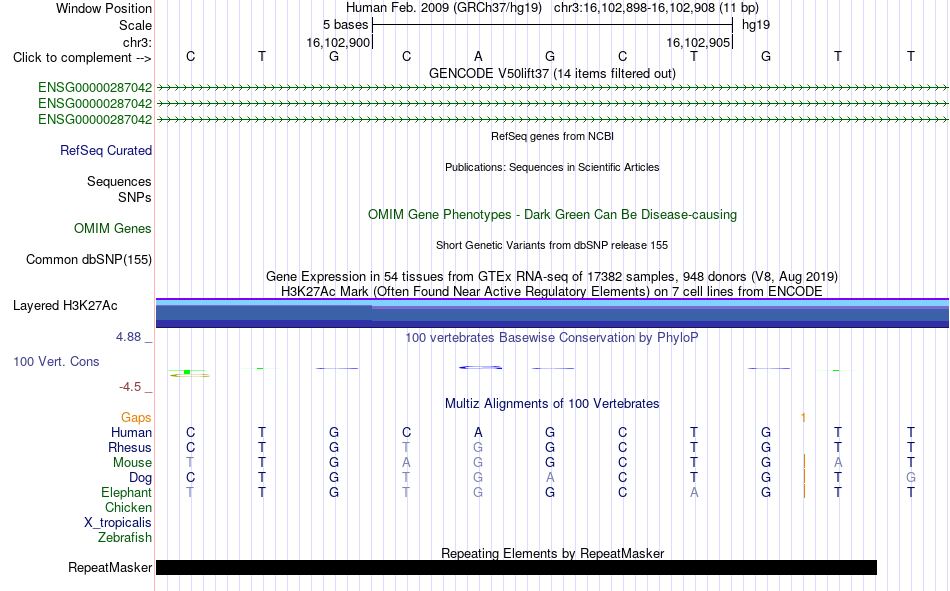Open the Layered H3K27Ac track label

click(x=65, y=306)
